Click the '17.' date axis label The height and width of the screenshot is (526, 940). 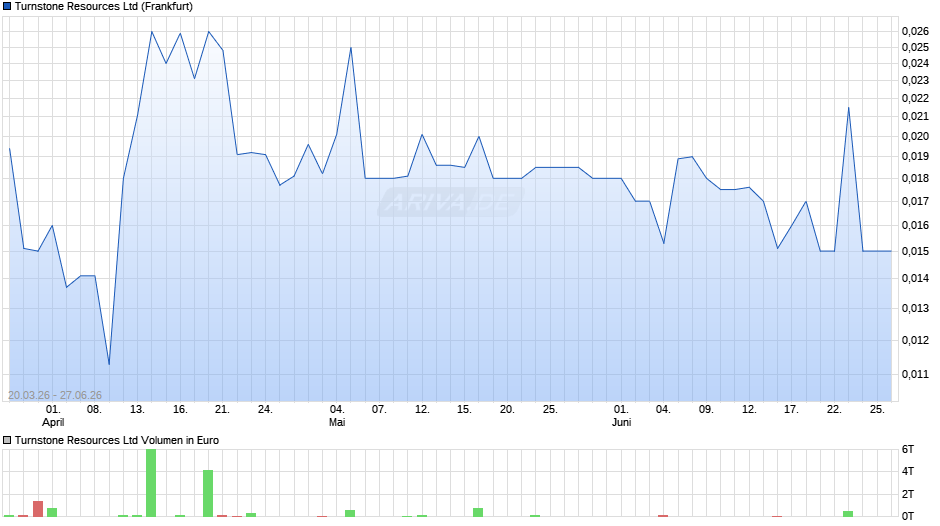[x=791, y=410]
